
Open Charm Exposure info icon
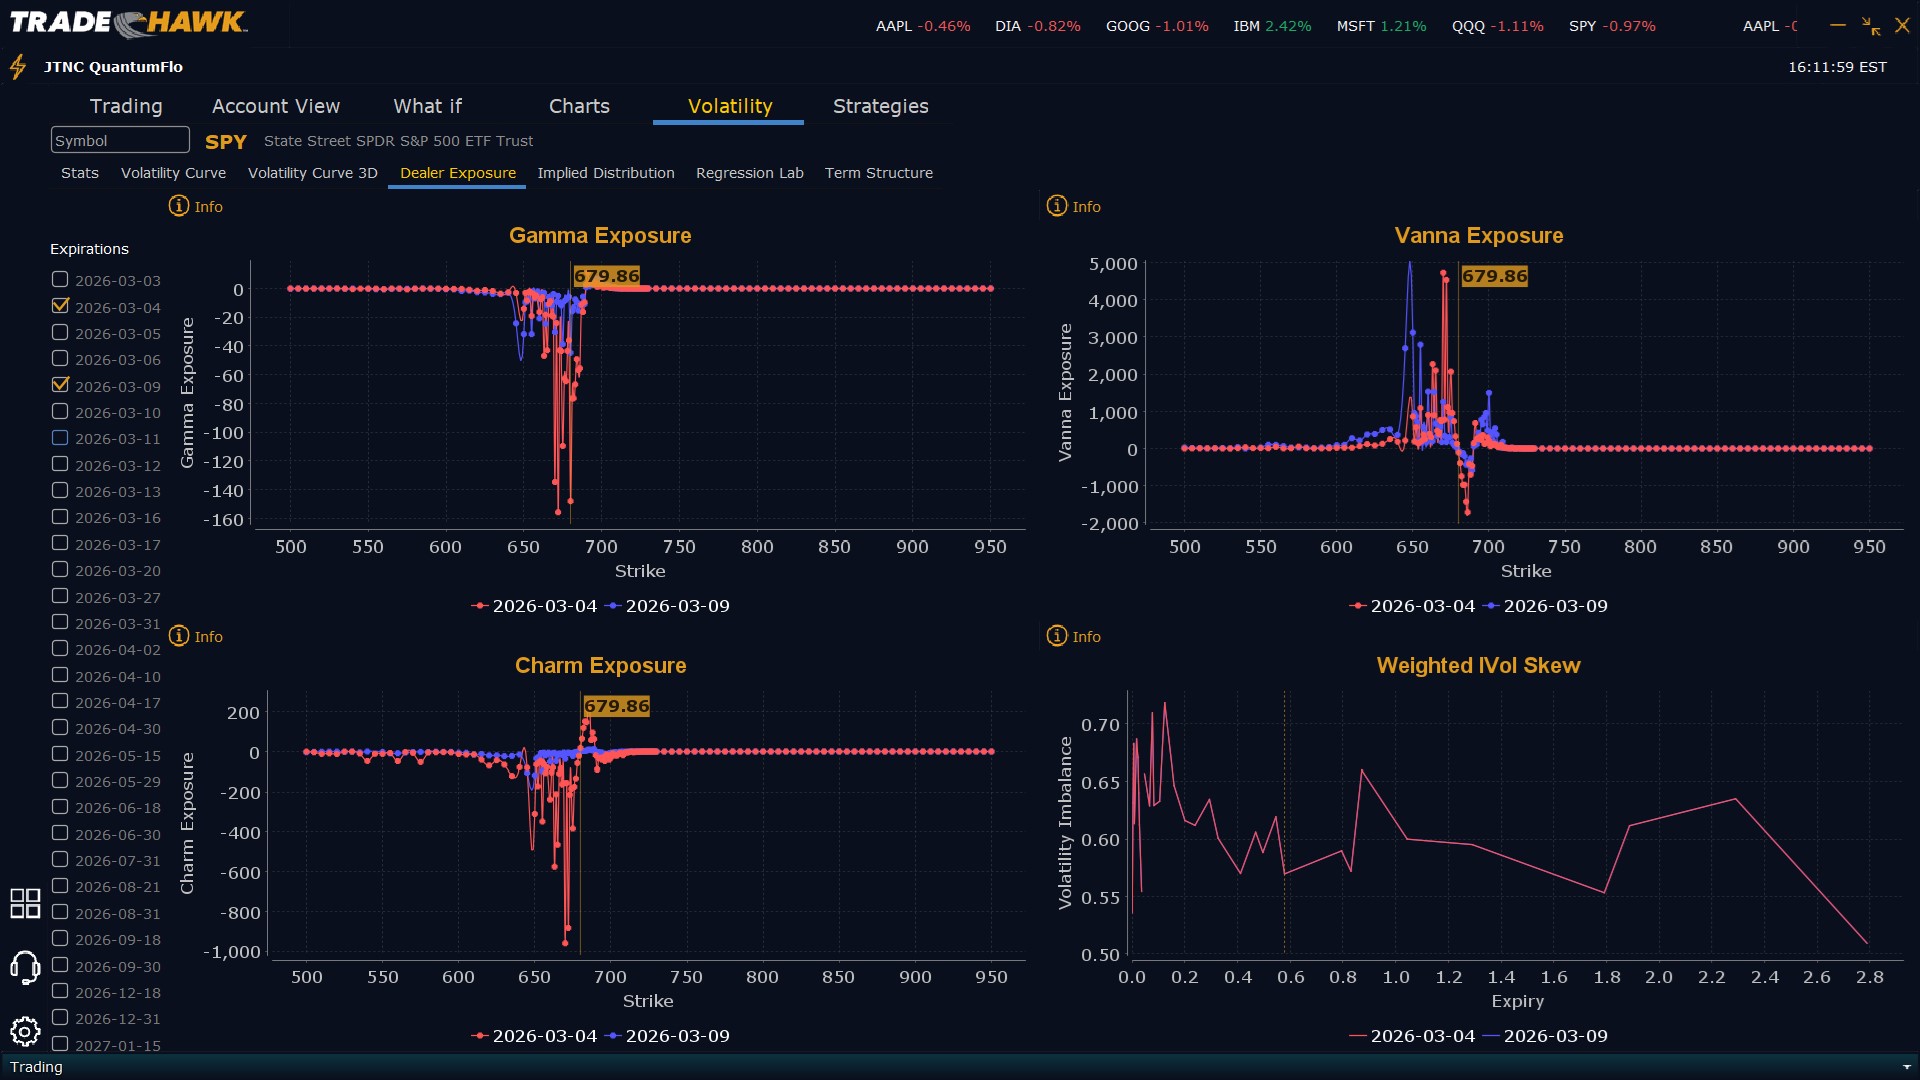pyautogui.click(x=179, y=636)
